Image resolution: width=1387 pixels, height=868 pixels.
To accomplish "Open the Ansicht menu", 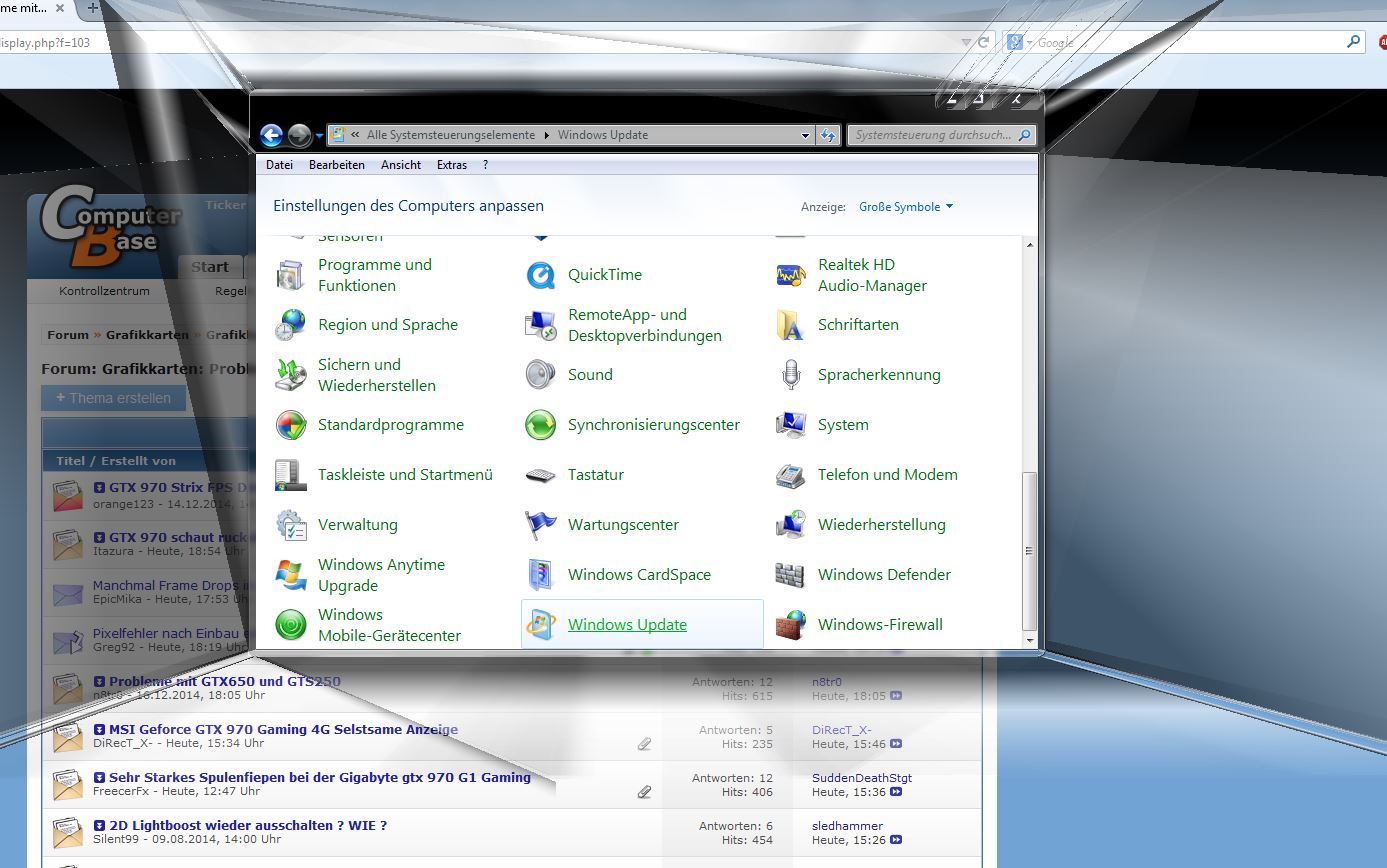I will (x=401, y=165).
